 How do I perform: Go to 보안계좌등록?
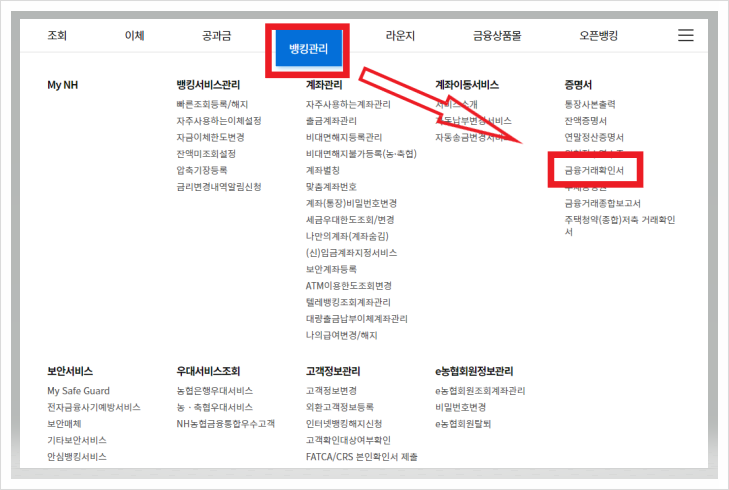pyautogui.click(x=331, y=269)
